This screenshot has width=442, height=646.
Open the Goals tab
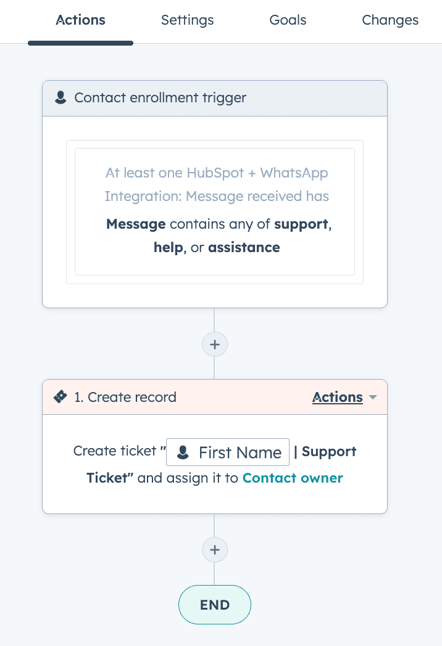(288, 20)
